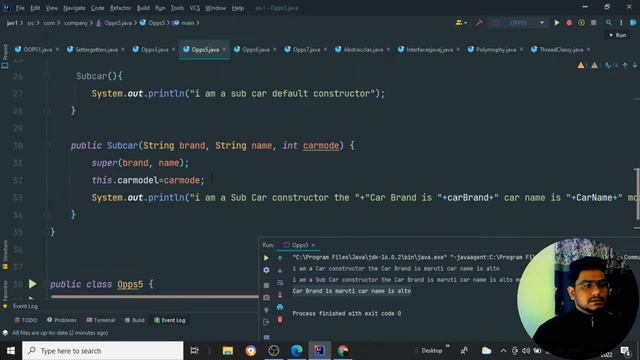Rerun Opps5 in the Run panel

click(266, 258)
